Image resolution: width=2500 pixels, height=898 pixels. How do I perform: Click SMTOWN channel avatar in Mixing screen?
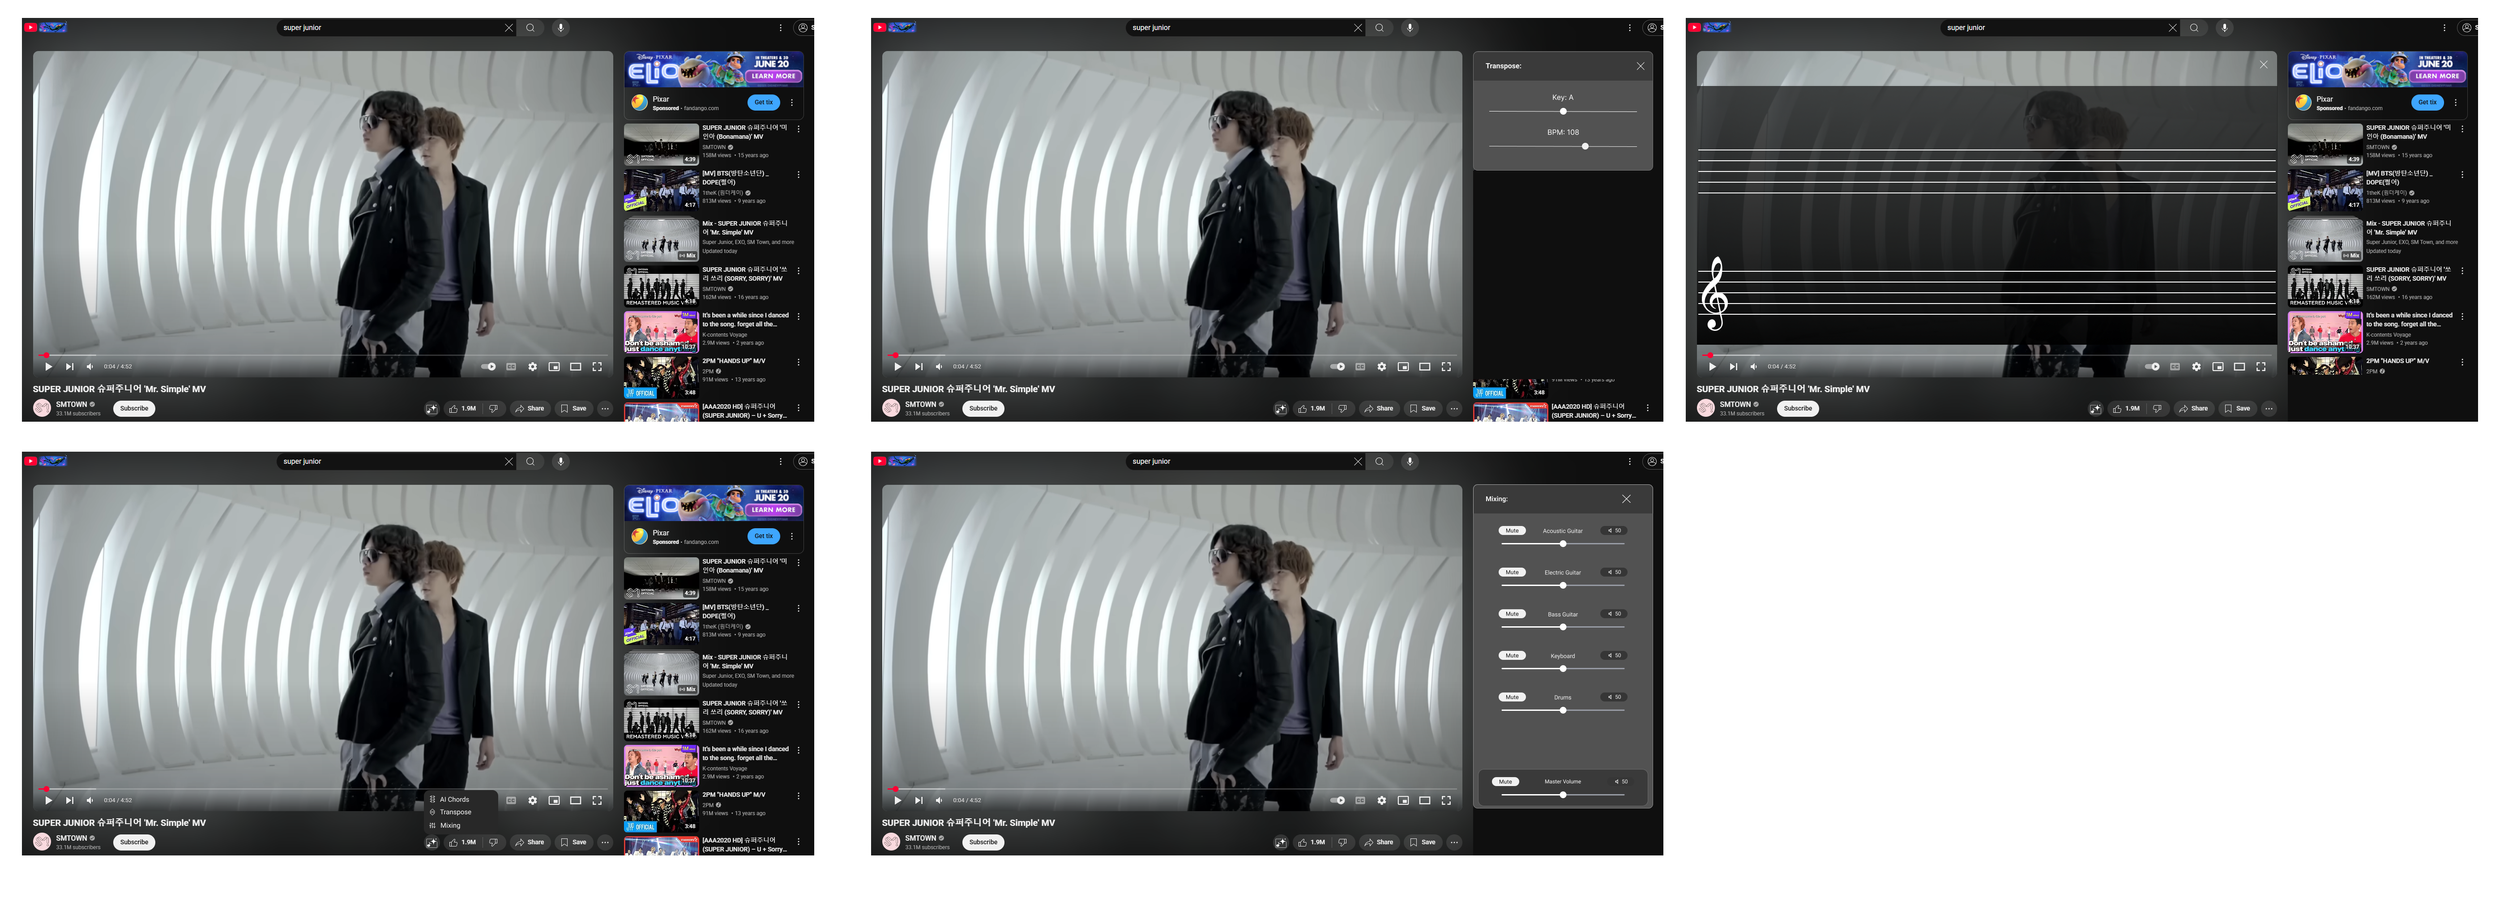pyautogui.click(x=891, y=842)
